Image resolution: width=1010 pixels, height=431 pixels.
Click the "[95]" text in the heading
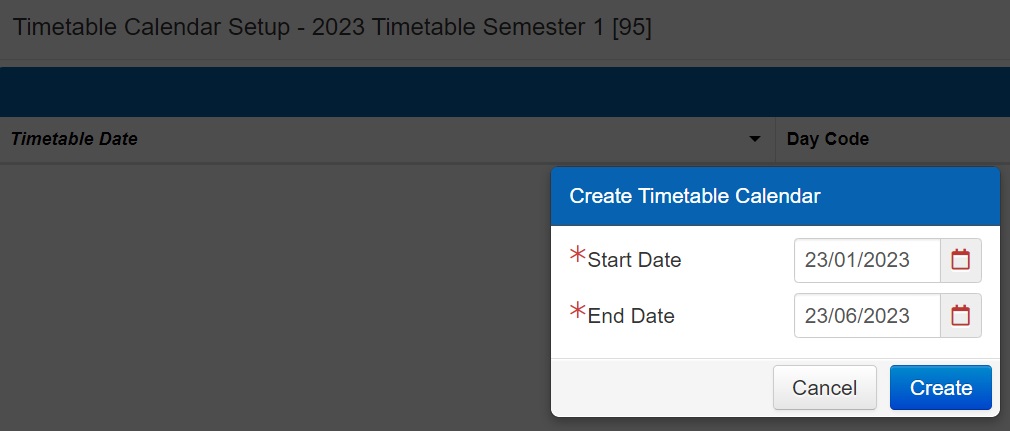pyautogui.click(x=630, y=28)
